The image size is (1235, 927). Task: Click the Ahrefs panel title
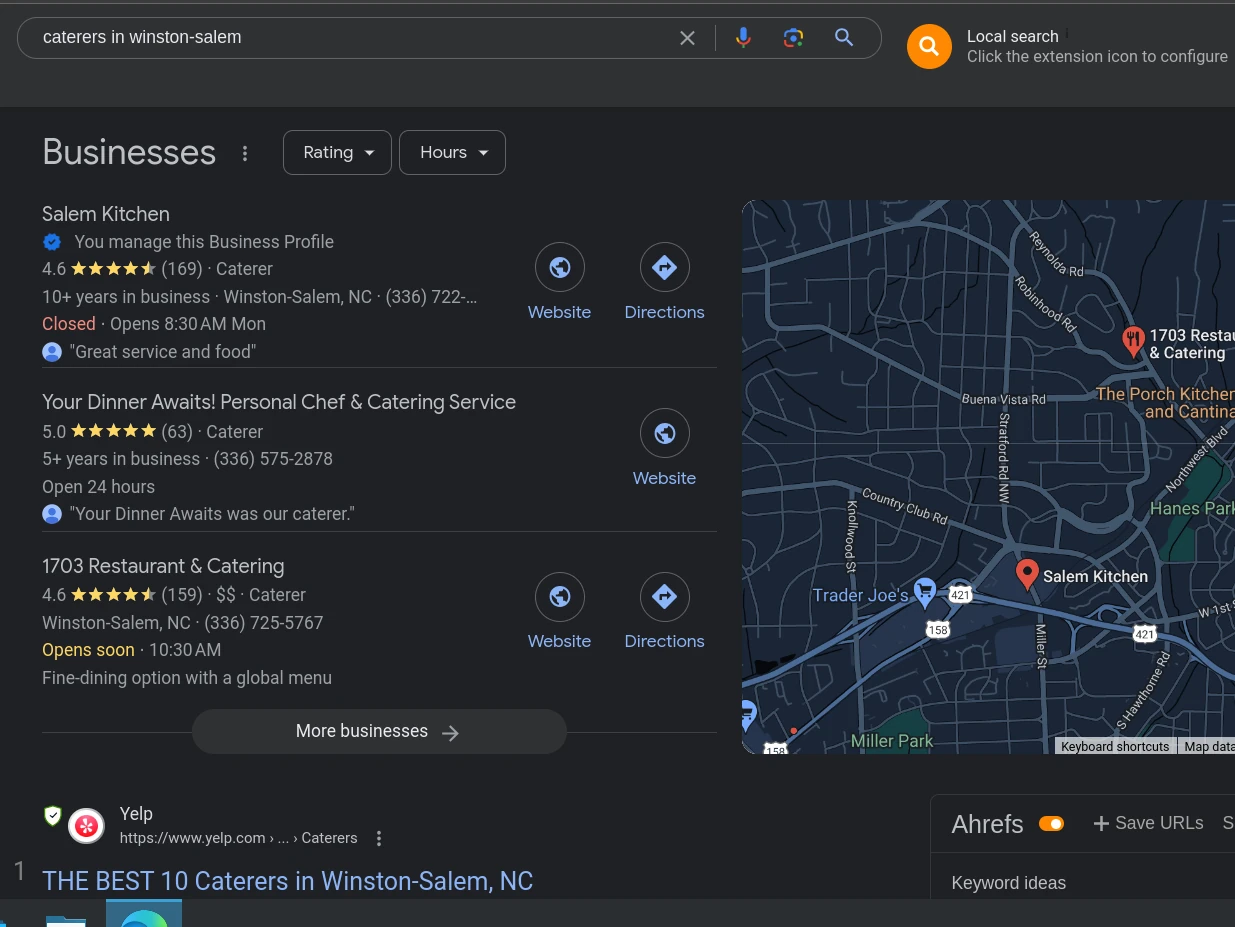pos(987,824)
